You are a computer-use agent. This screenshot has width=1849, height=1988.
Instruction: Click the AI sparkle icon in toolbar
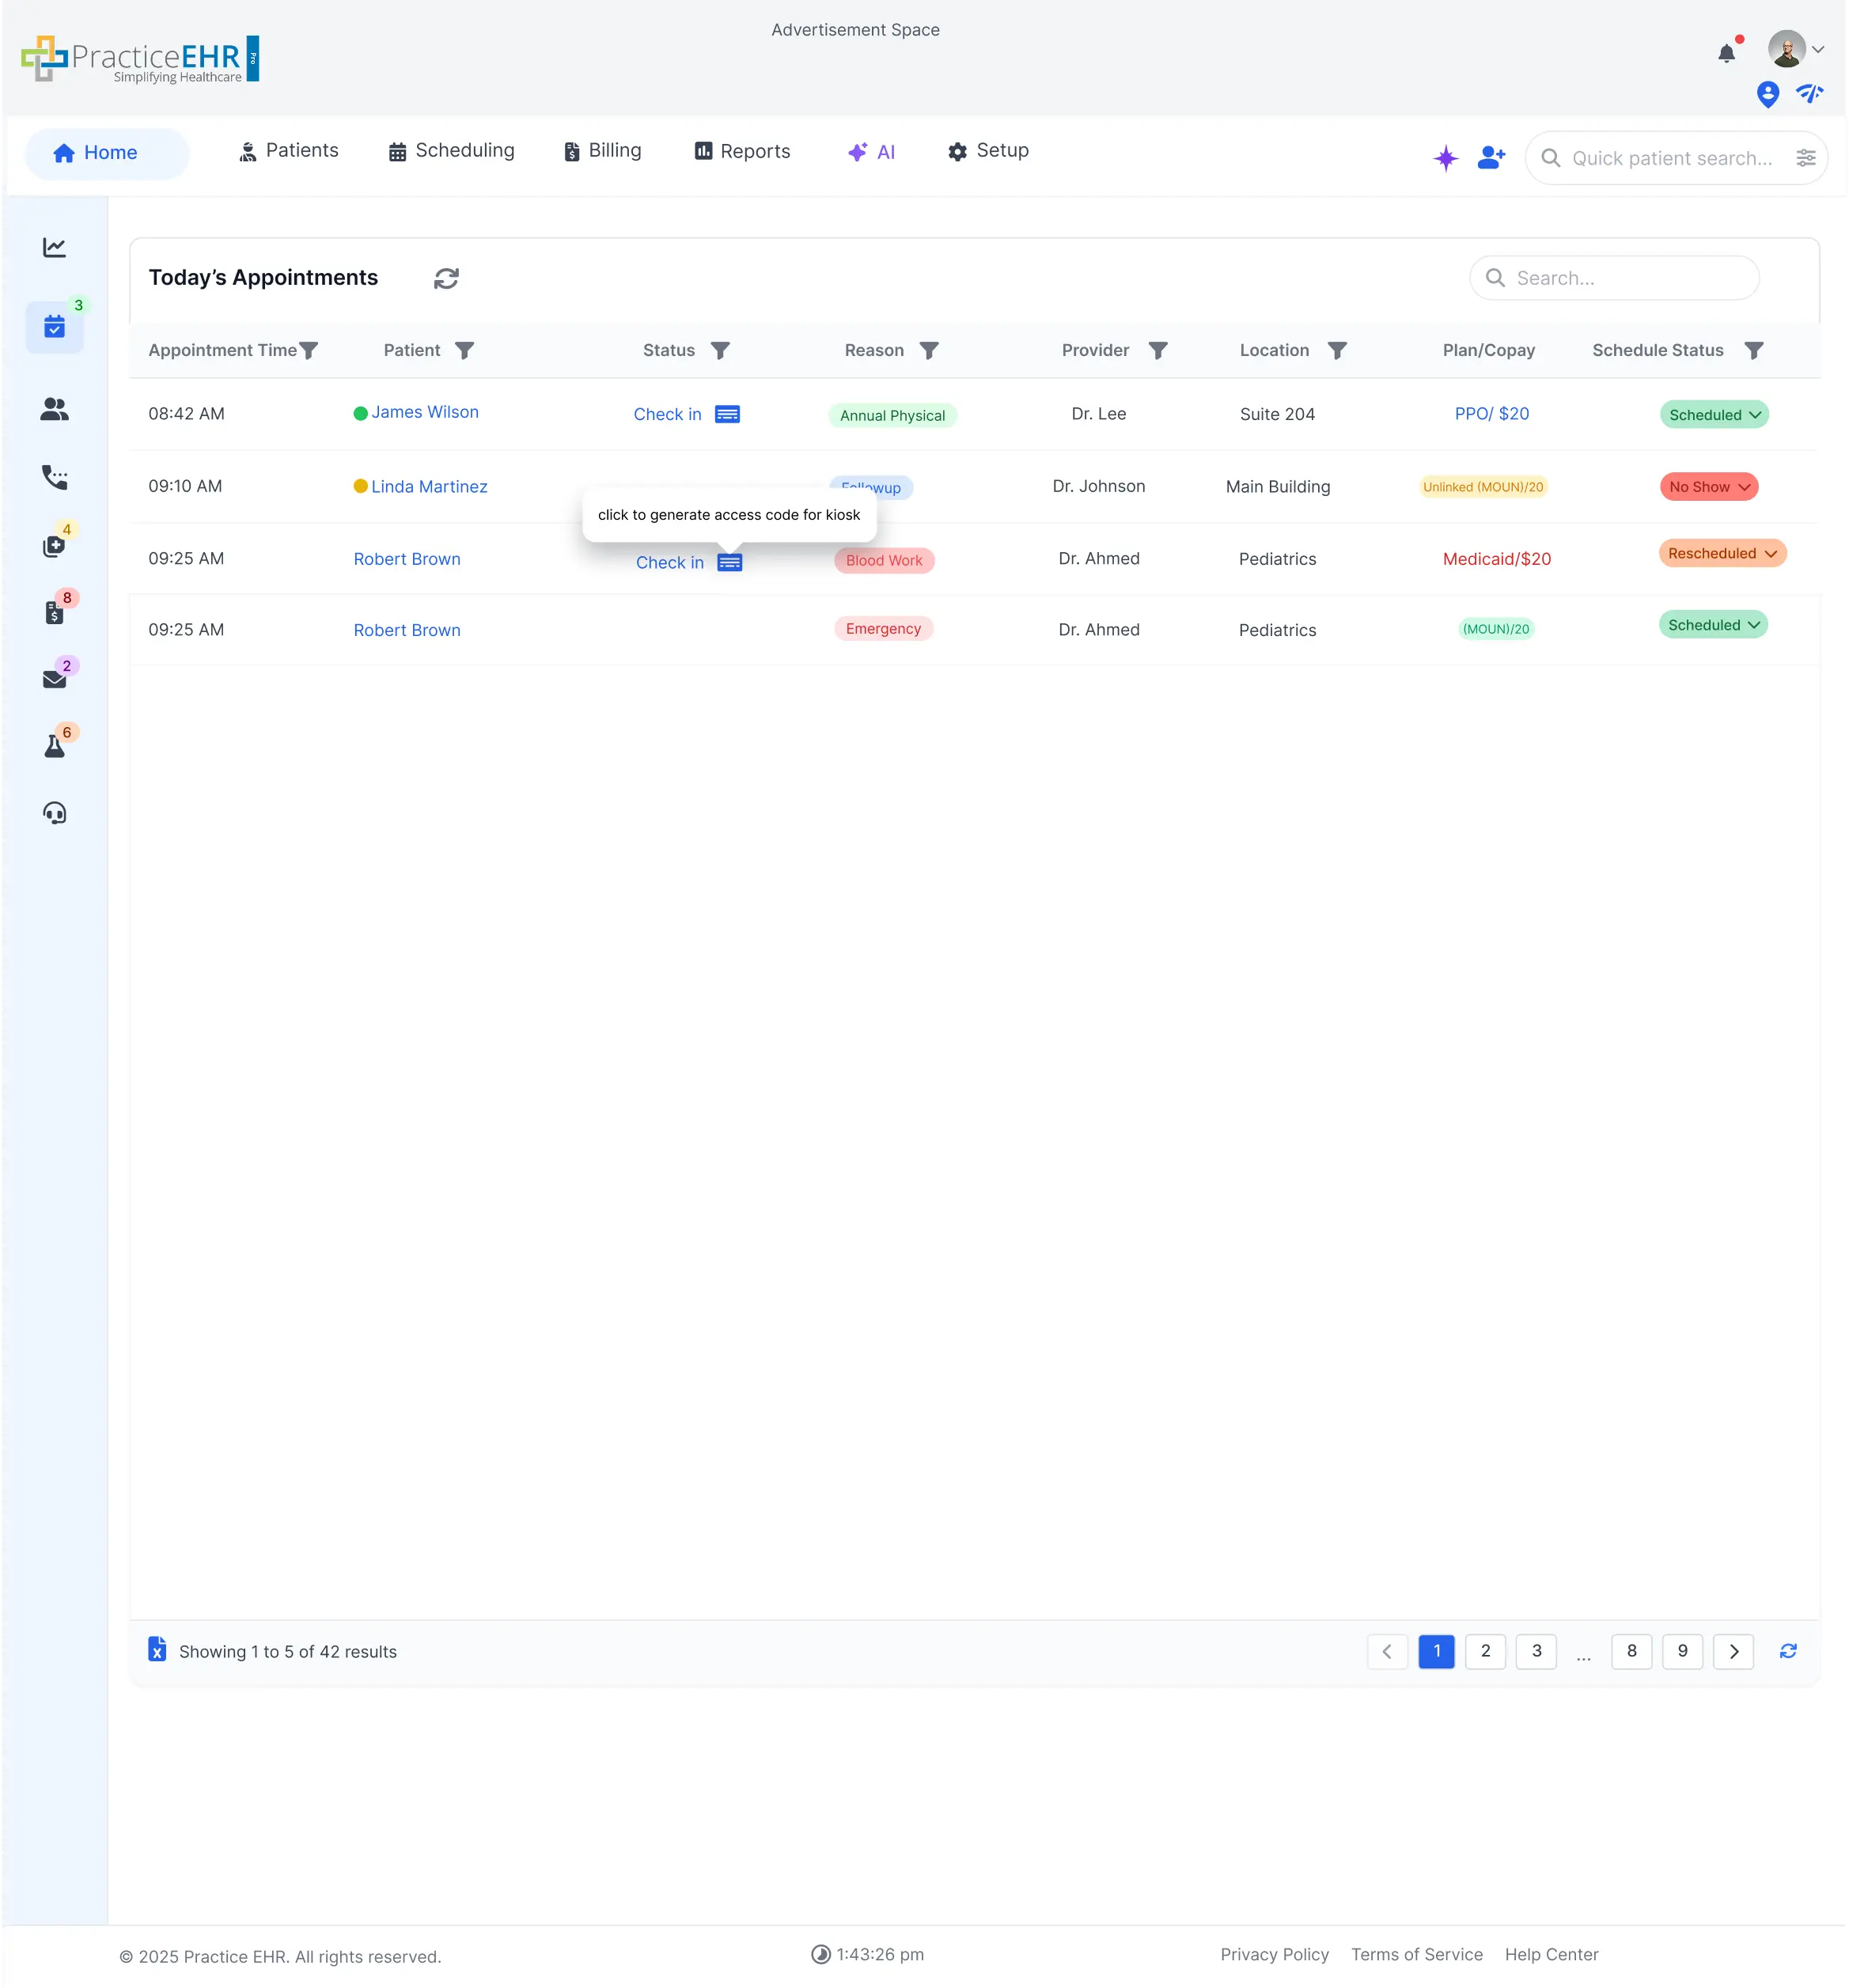tap(1446, 157)
